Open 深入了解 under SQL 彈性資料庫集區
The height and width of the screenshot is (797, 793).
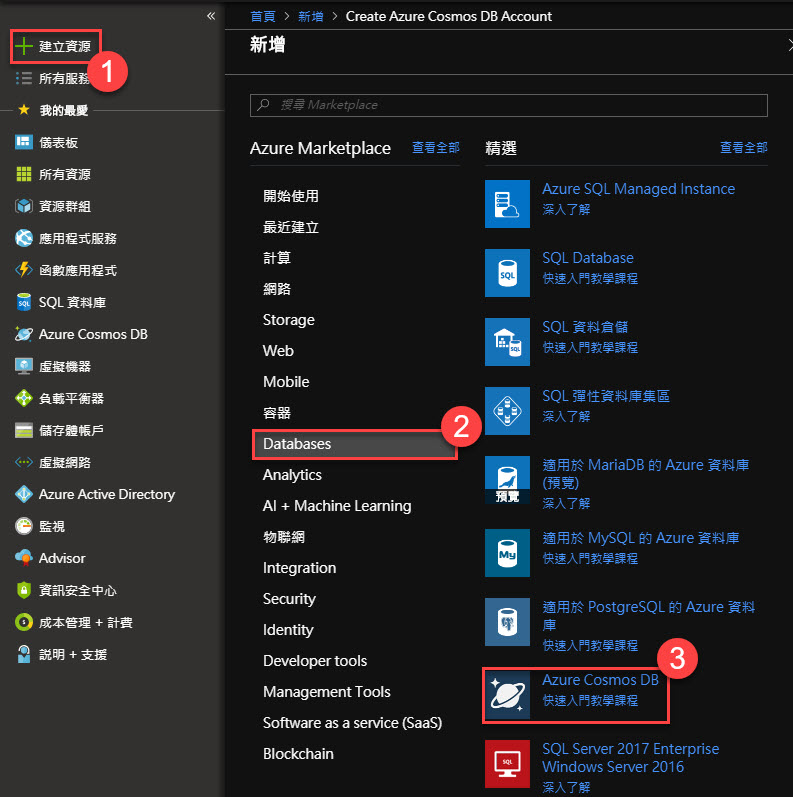point(566,417)
